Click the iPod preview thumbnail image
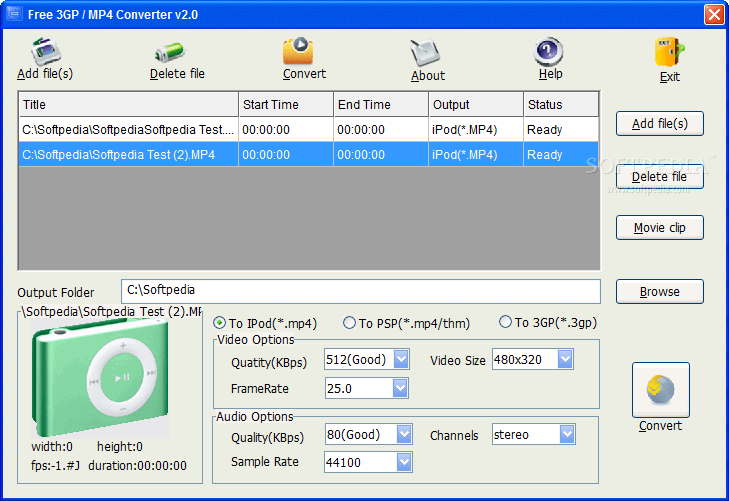Screen dimensions: 729x501 (x=100, y=378)
